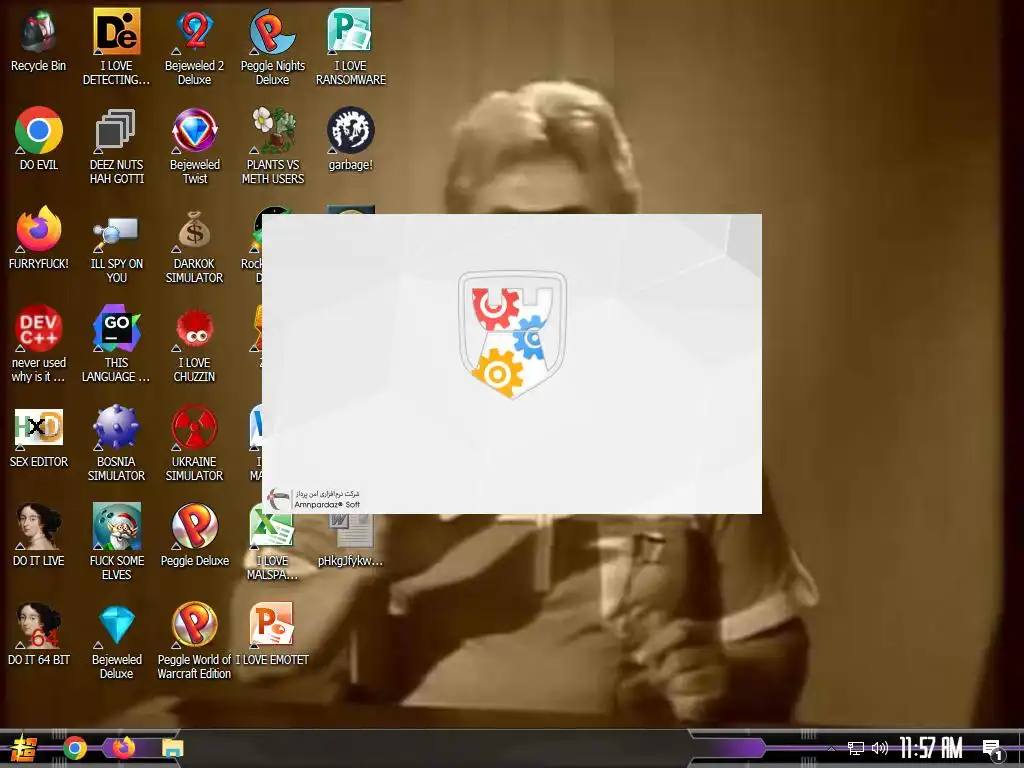Image resolution: width=1024 pixels, height=768 pixels.
Task: Open I LOVE RANSOMWARE Publisher shortcut
Action: pos(350,31)
